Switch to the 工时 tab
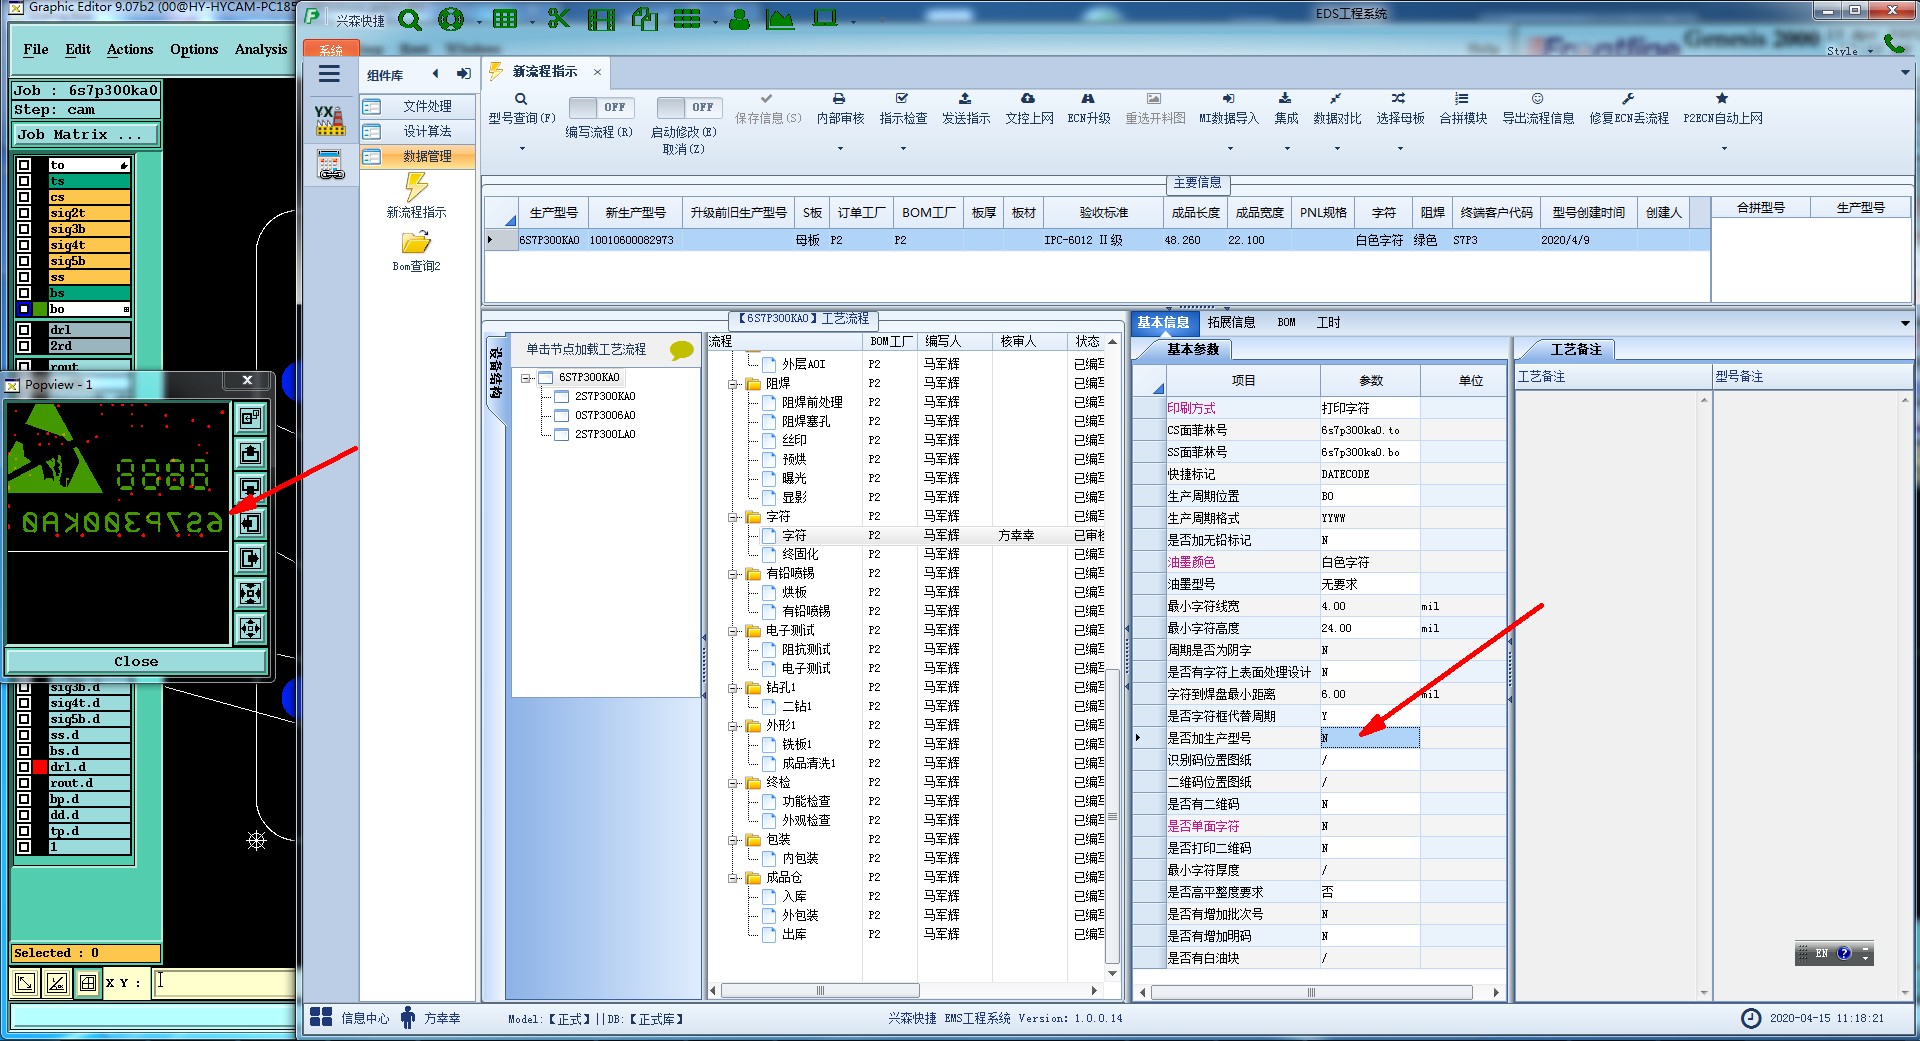Image resolution: width=1920 pixels, height=1041 pixels. click(1328, 323)
